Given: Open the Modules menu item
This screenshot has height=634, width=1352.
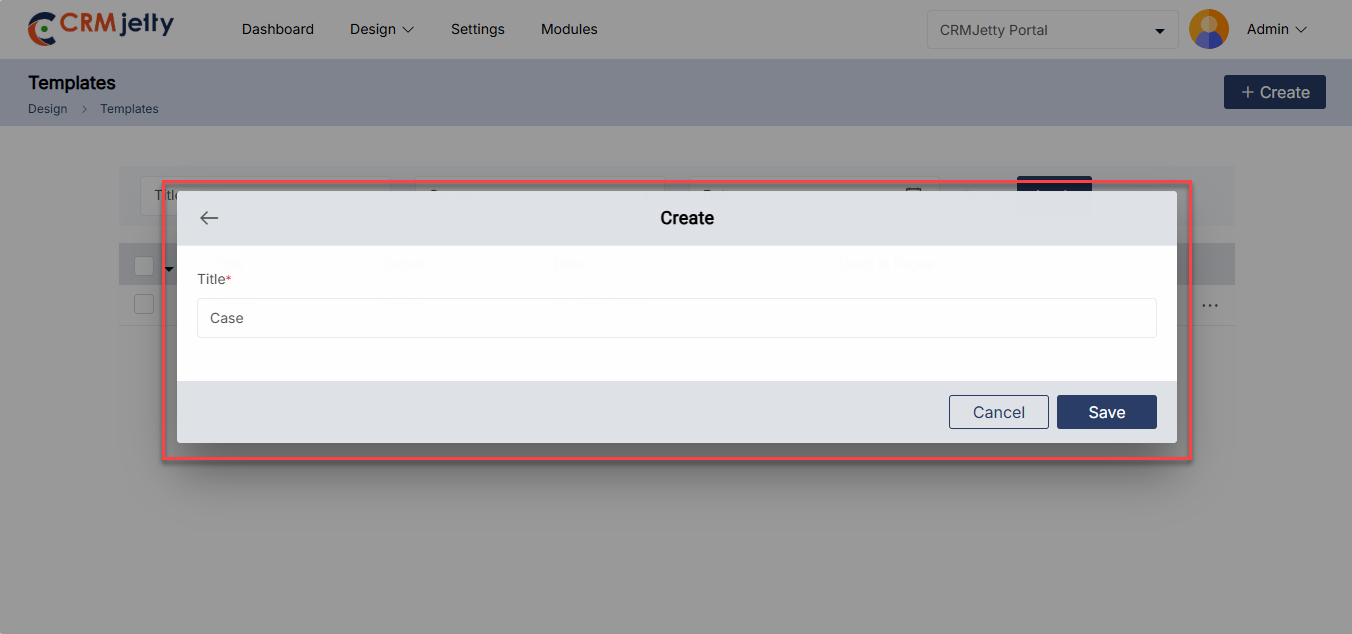Looking at the screenshot, I should [569, 29].
